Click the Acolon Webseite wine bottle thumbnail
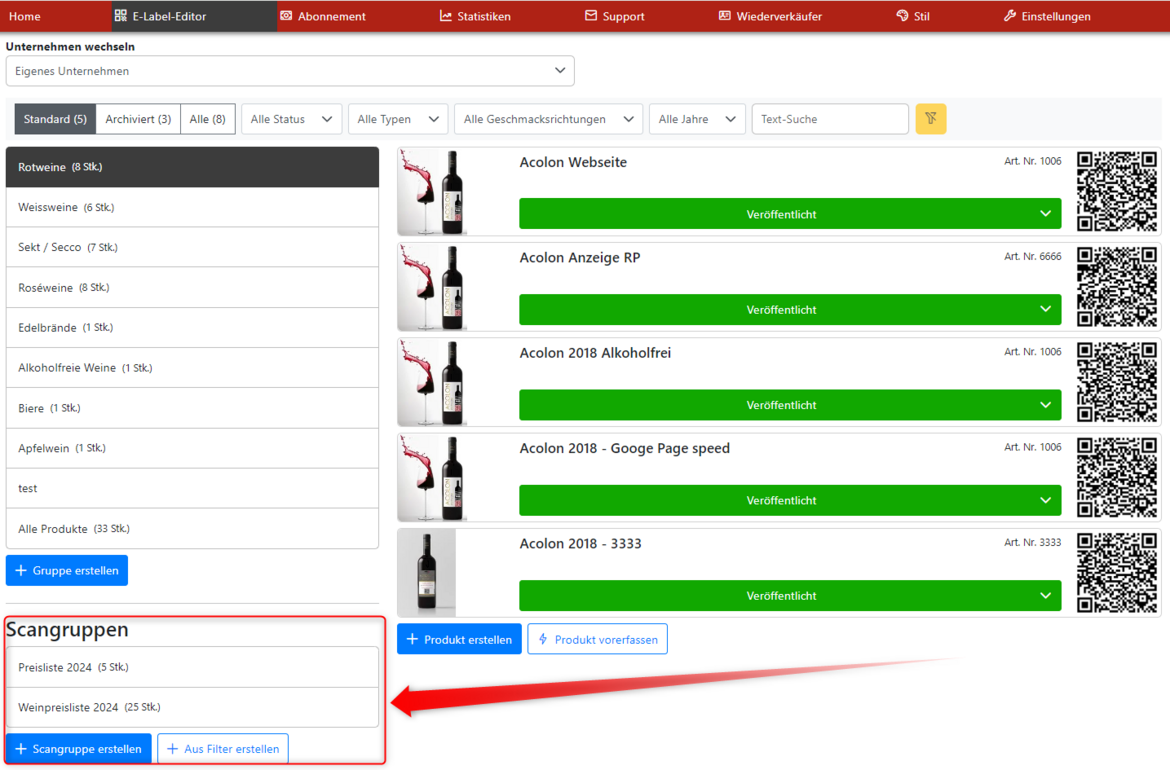 [432, 192]
